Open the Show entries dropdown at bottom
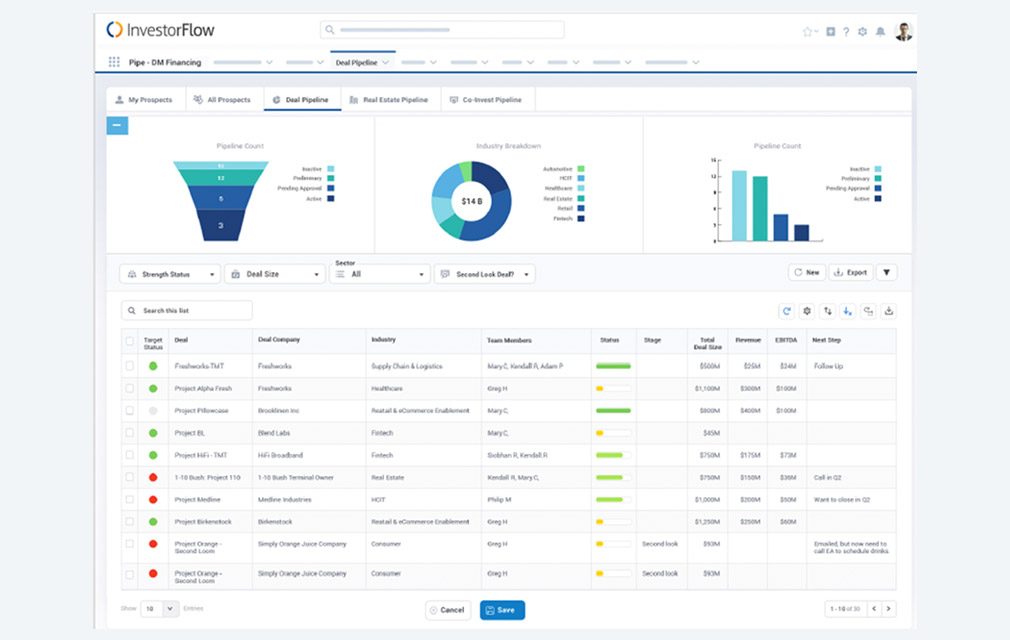Viewport: 1010px width, 640px height. [158, 609]
